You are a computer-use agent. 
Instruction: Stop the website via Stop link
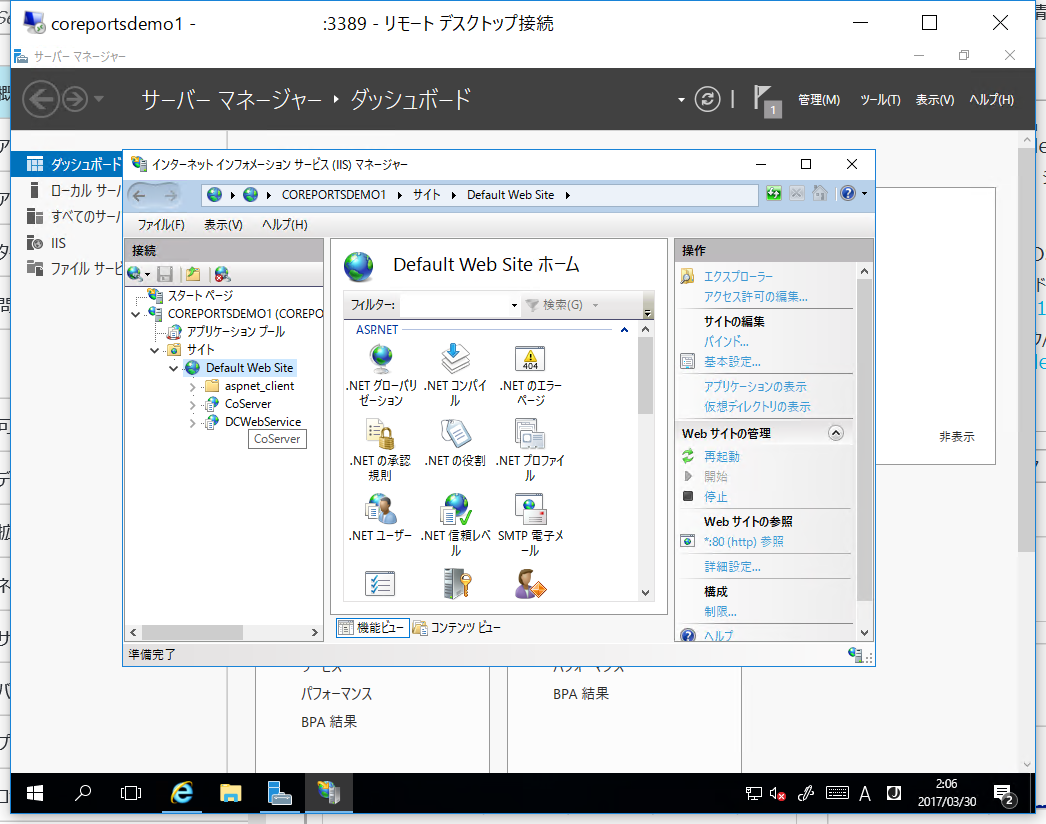coord(716,496)
